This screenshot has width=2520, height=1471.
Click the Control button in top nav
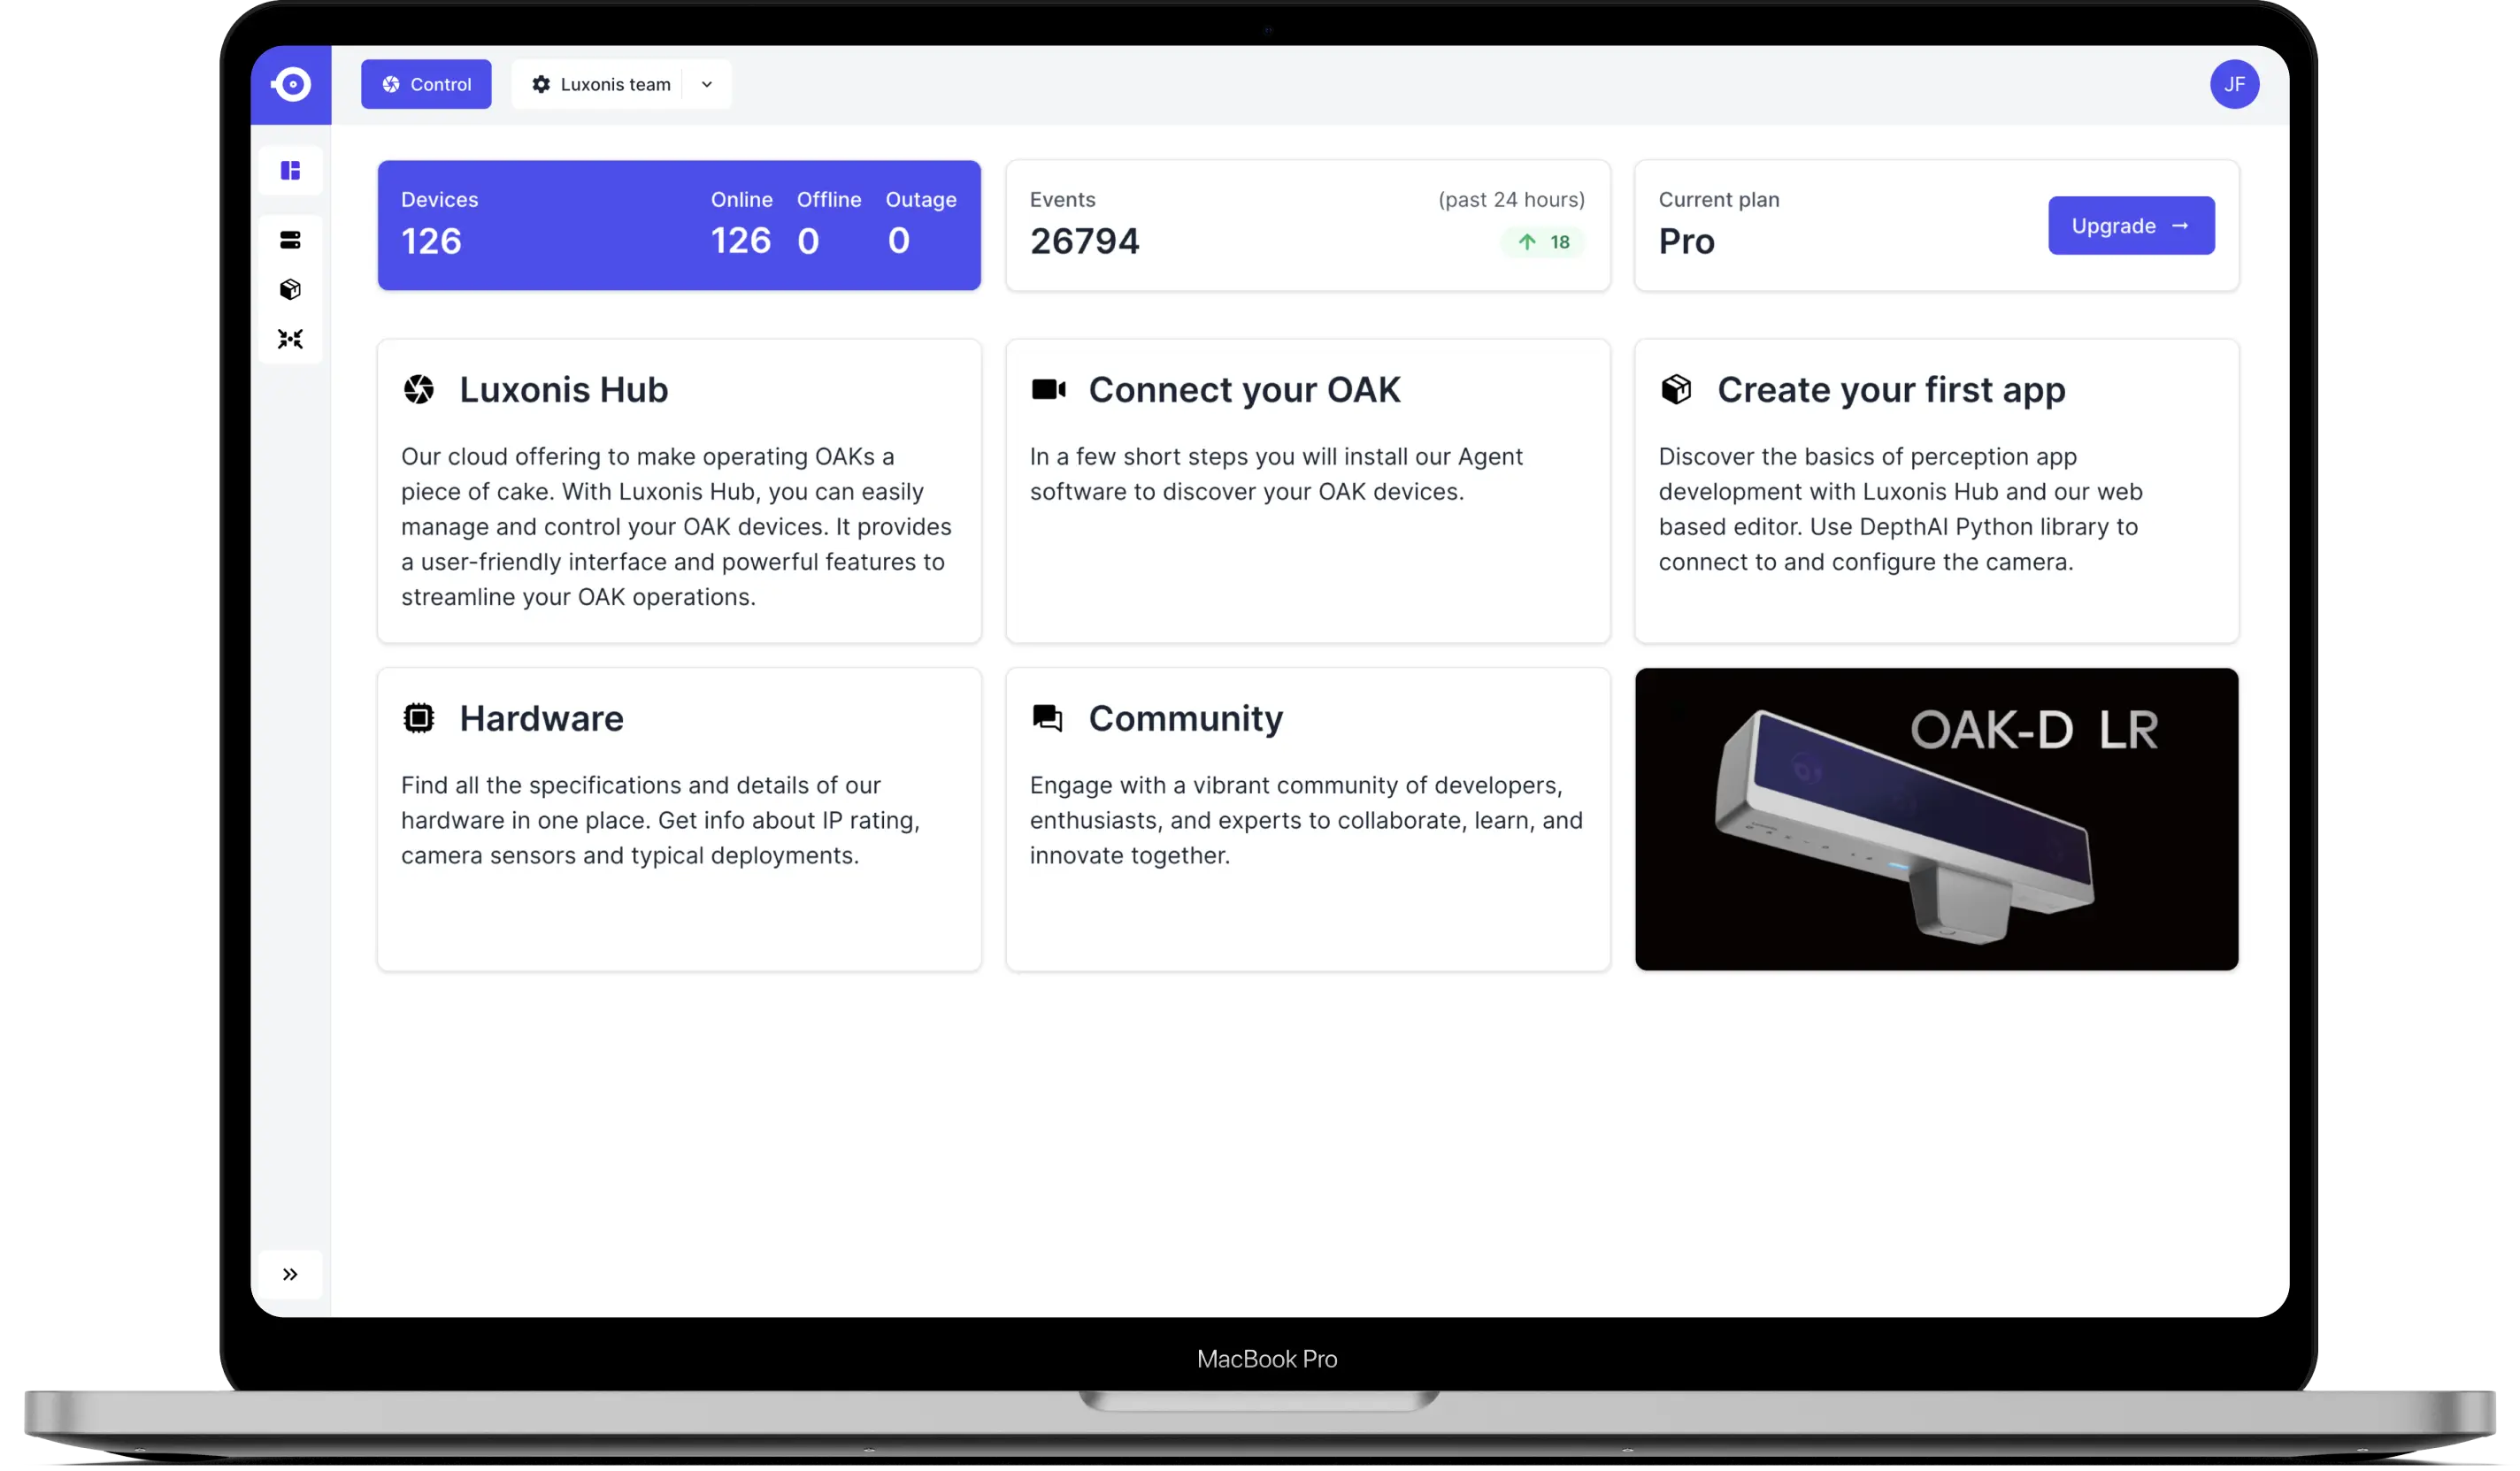coord(426,84)
